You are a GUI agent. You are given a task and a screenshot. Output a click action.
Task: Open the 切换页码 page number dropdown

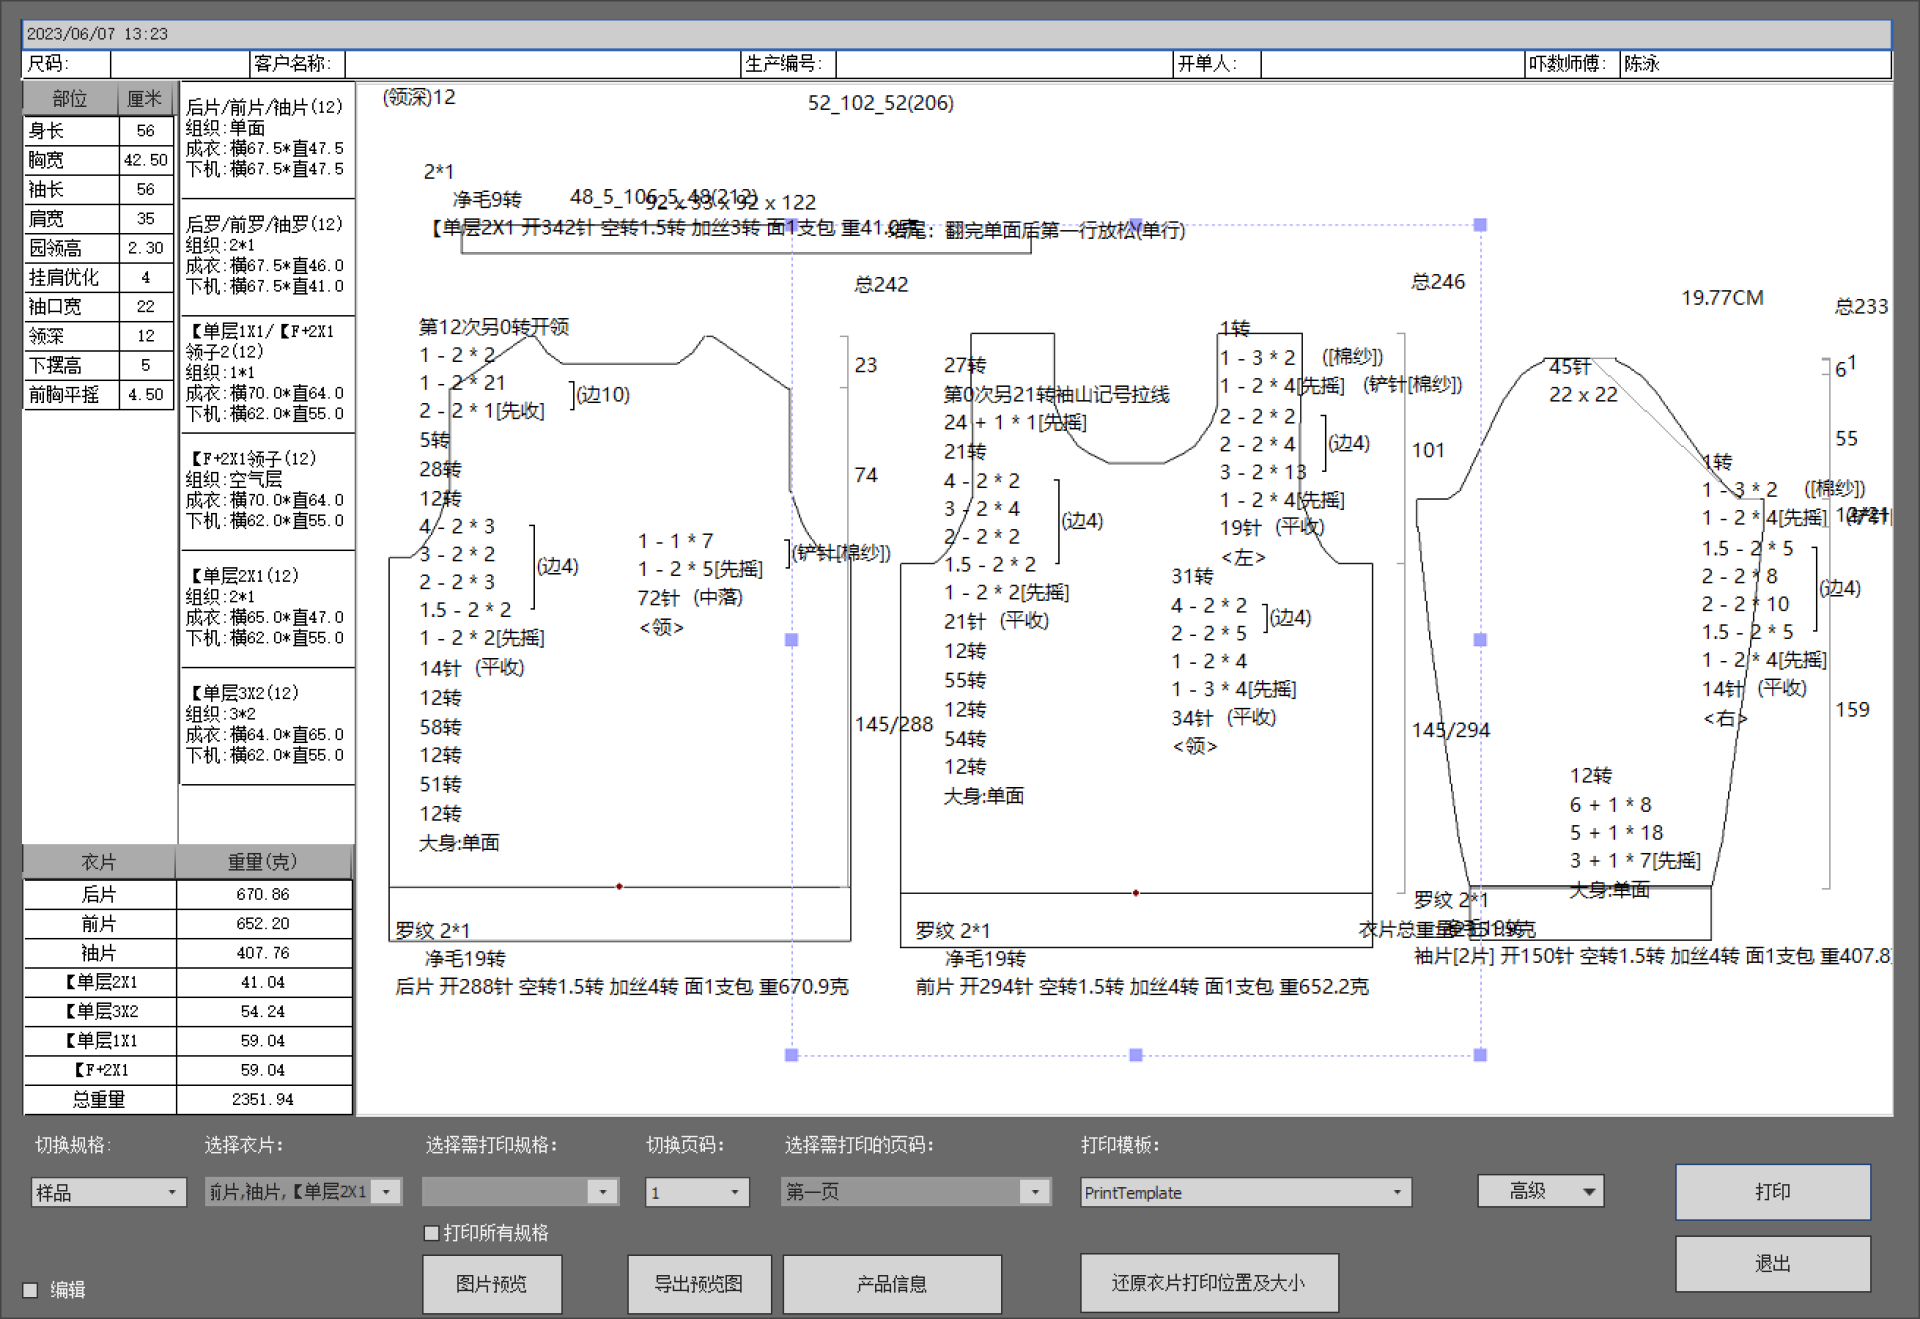tap(734, 1192)
